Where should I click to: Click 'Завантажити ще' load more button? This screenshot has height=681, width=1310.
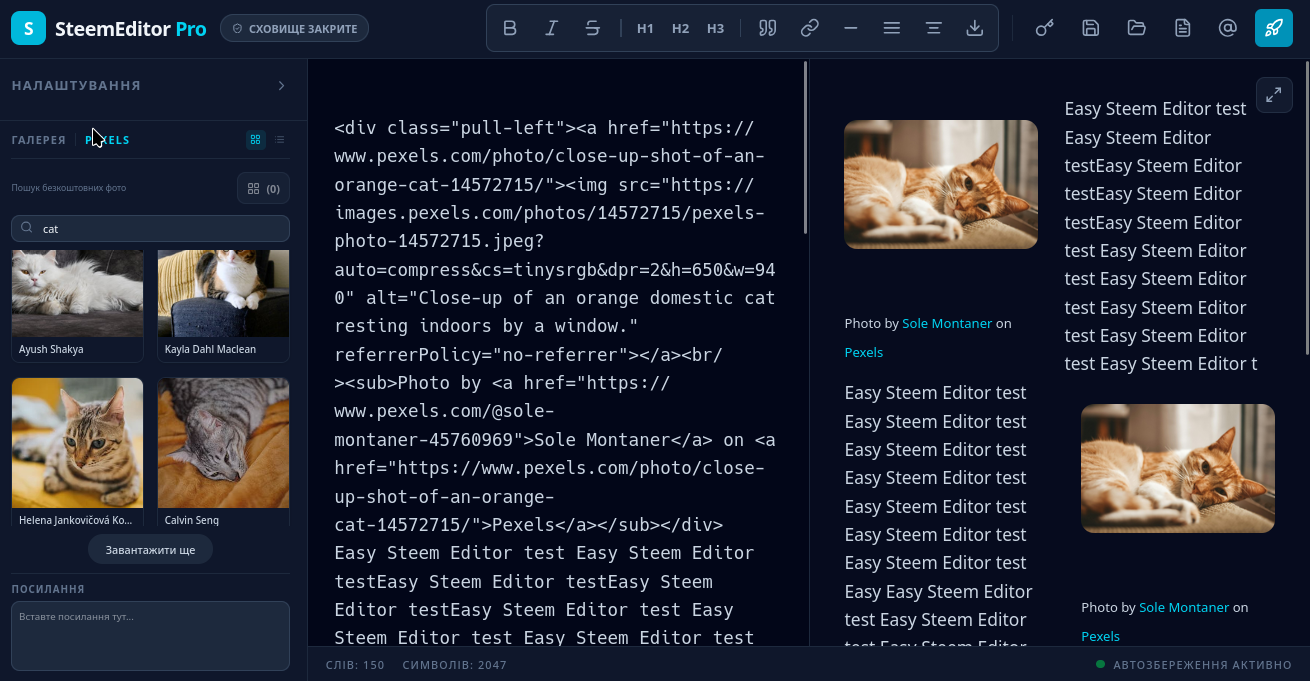pyautogui.click(x=150, y=550)
